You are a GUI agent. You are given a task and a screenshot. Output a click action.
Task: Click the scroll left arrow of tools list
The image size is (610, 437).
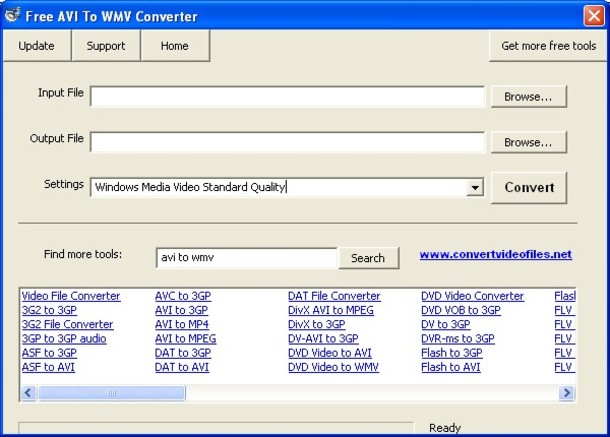pos(28,393)
